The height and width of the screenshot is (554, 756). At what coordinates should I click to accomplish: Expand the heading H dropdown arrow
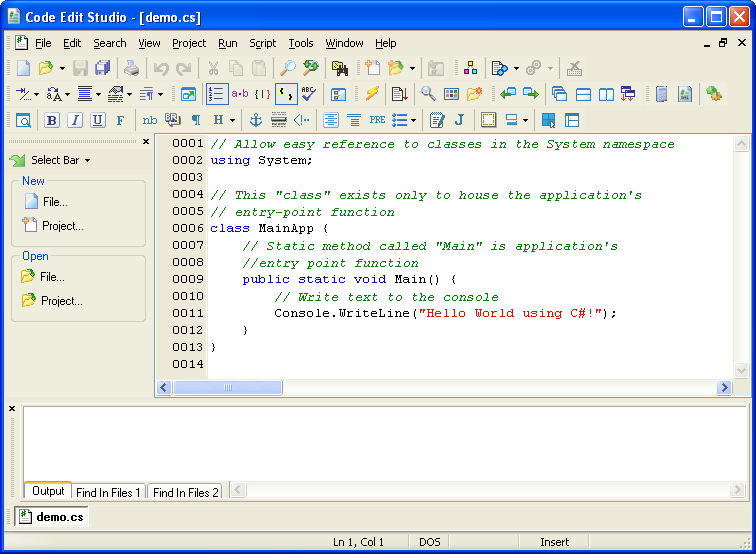point(232,120)
